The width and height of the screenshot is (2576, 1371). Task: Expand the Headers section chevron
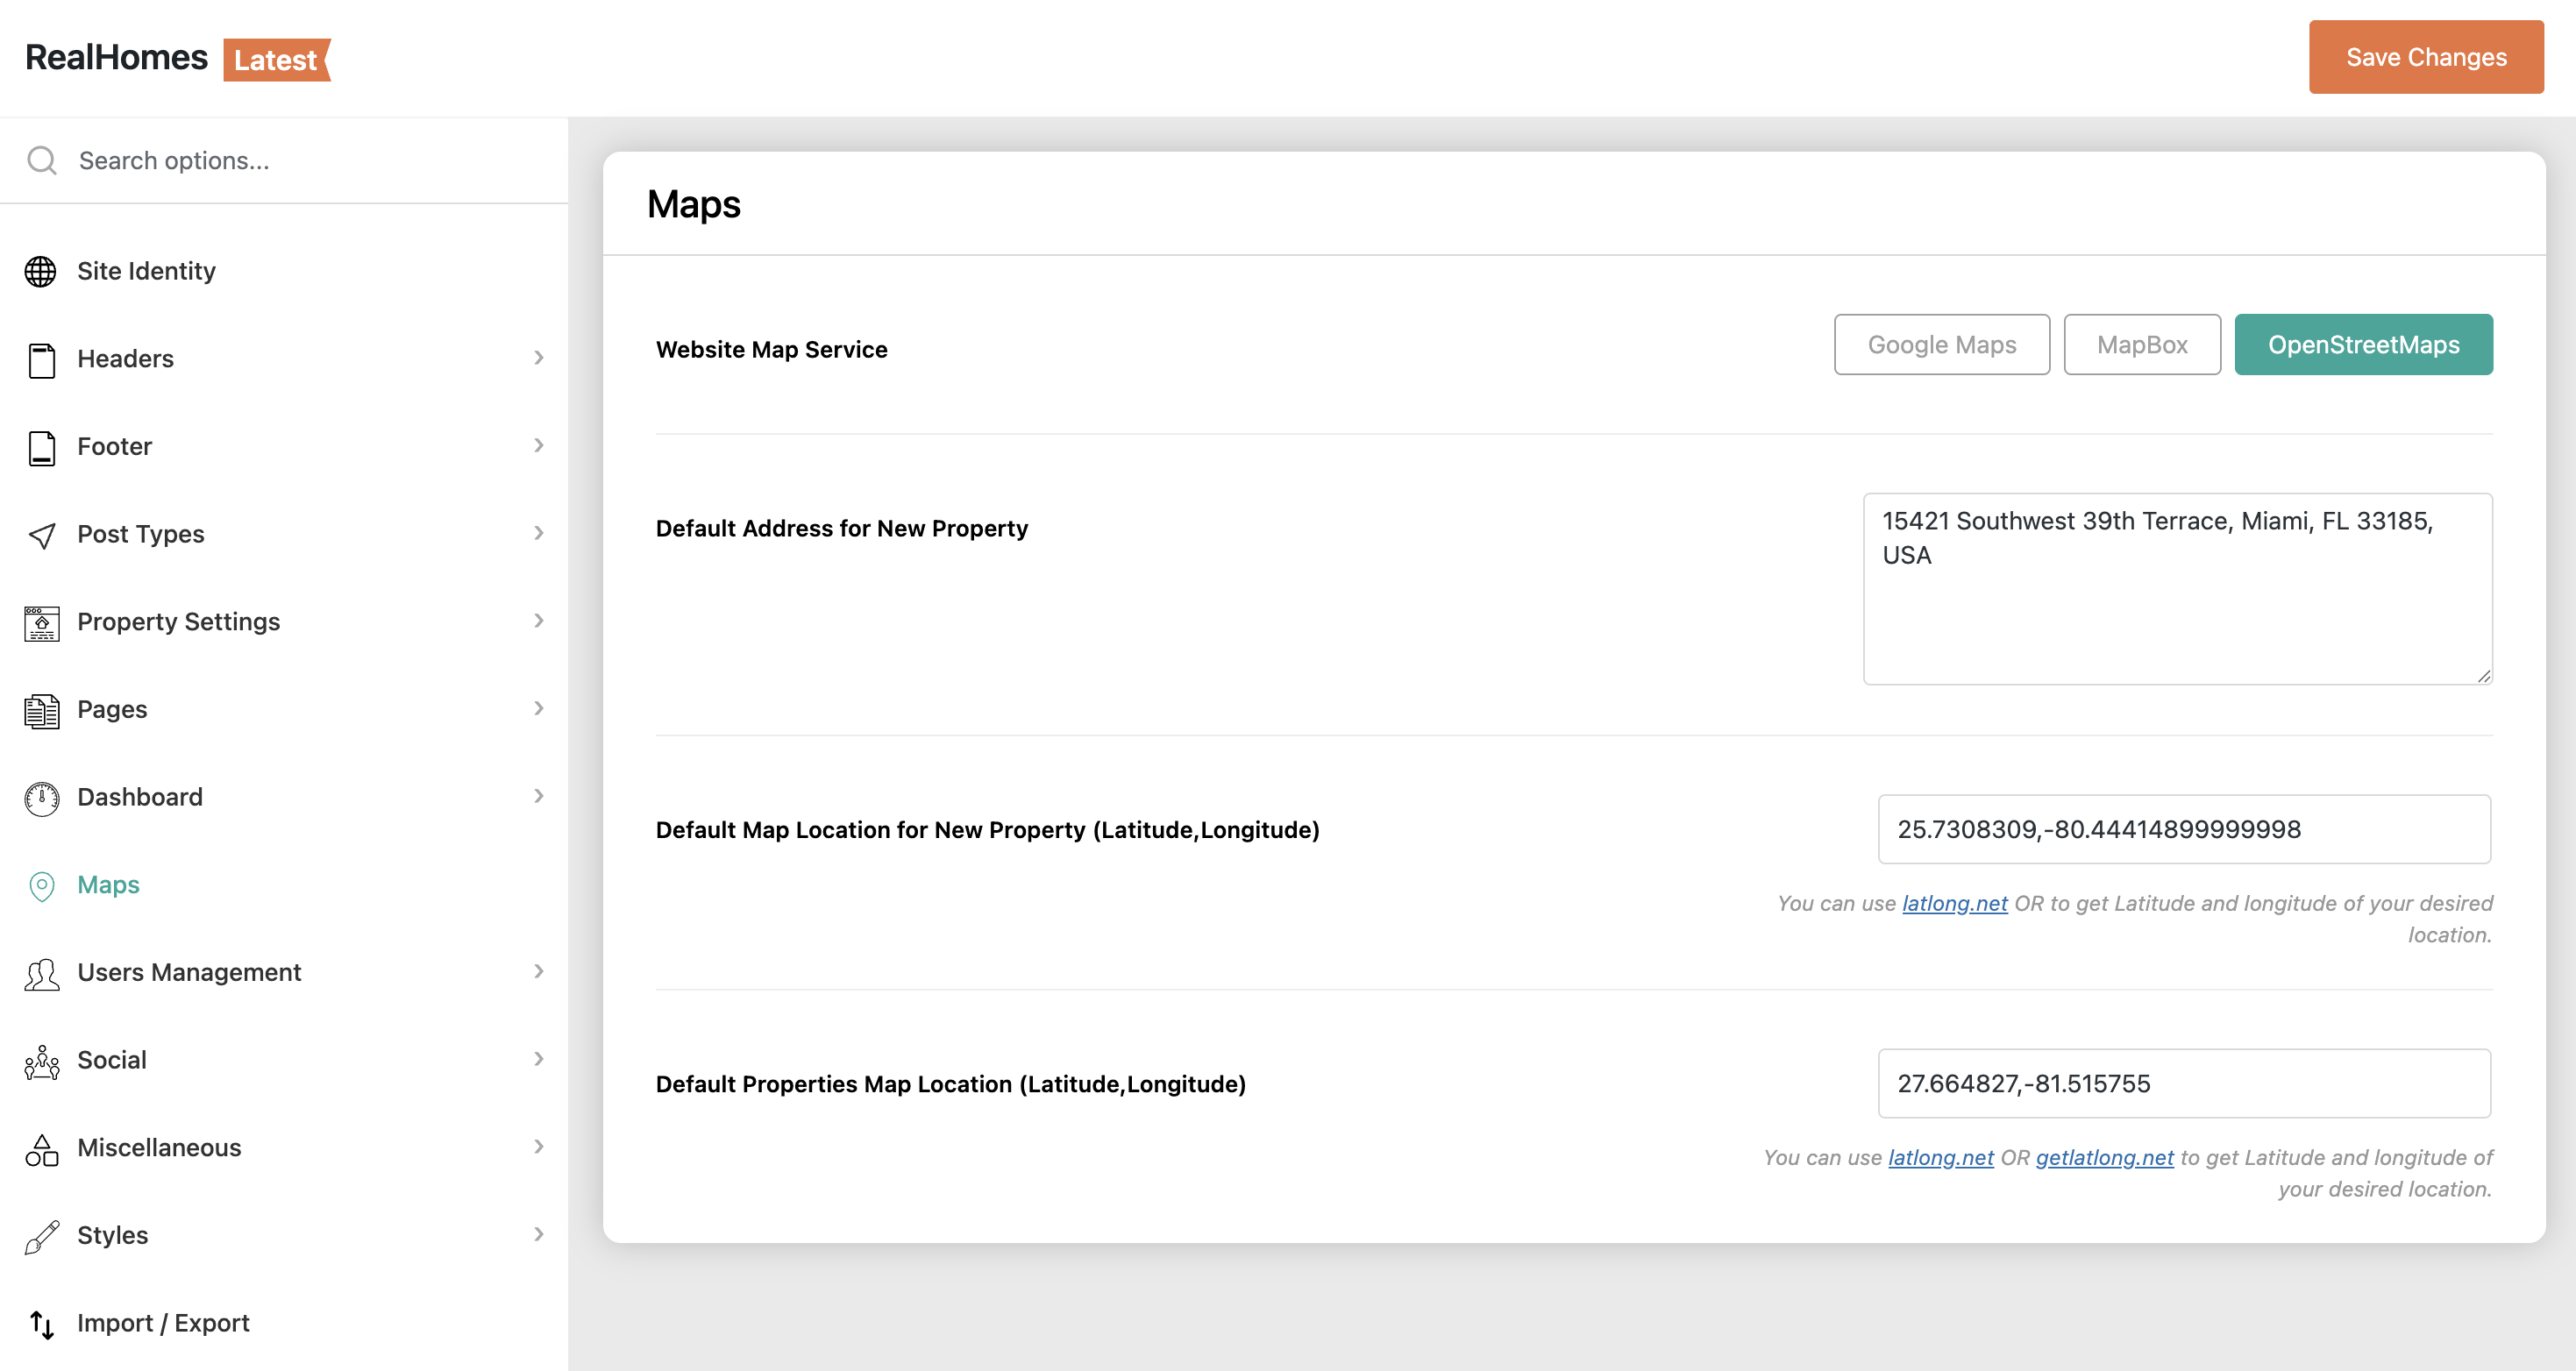pyautogui.click(x=538, y=358)
